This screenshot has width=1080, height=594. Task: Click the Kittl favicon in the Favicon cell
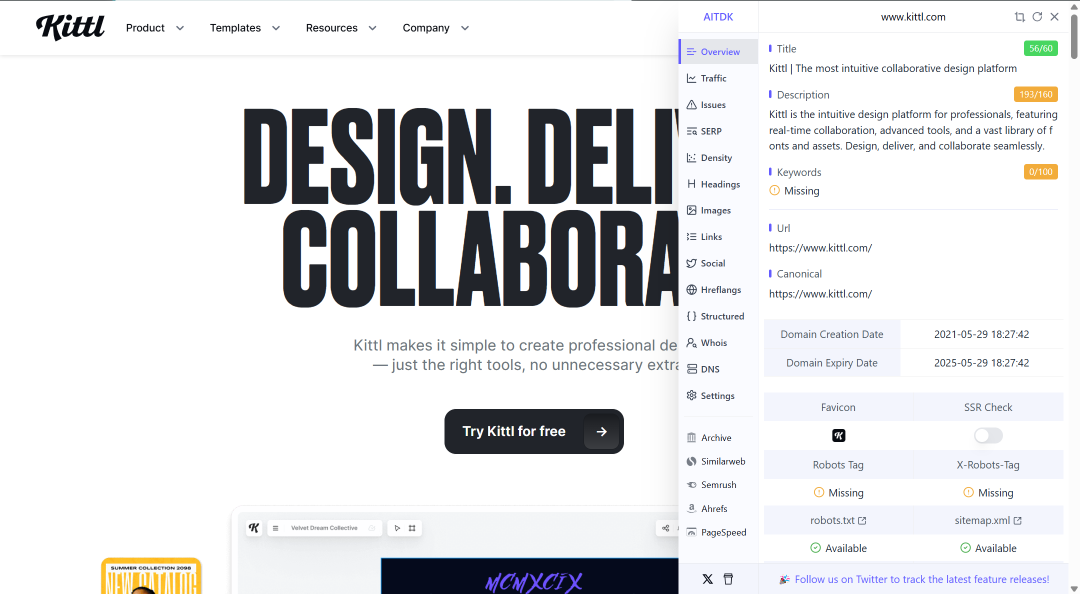pos(838,436)
